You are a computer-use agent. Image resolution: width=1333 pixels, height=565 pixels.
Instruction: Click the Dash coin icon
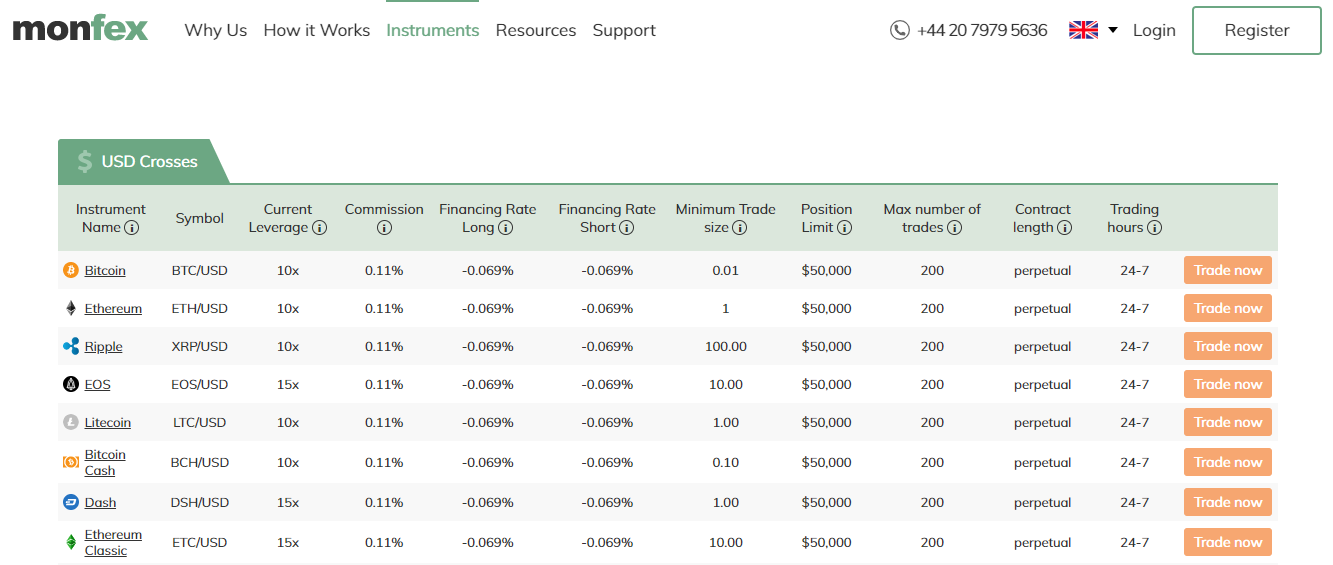coord(71,502)
